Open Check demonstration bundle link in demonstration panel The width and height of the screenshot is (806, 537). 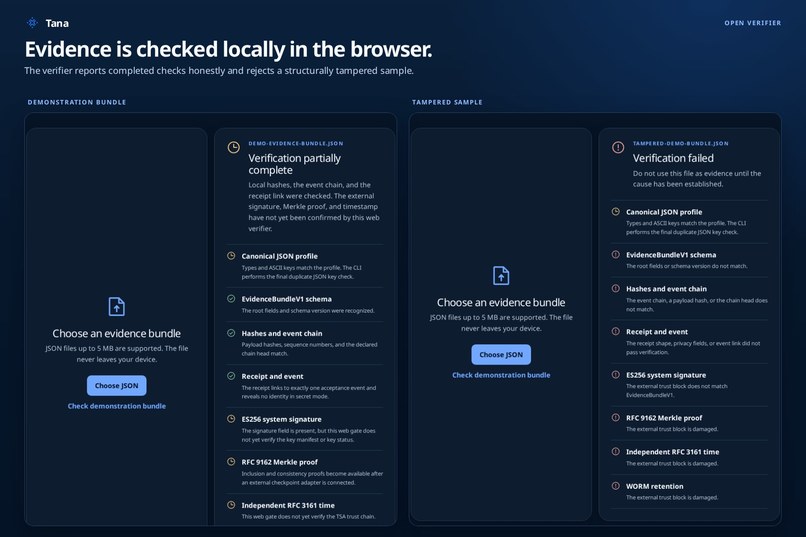pos(117,406)
